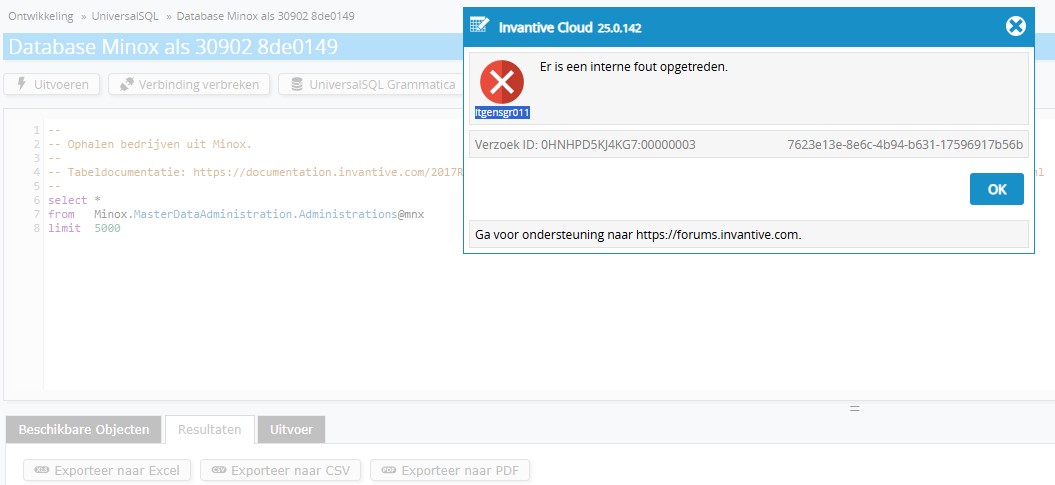Viewport: 1055px width, 485px height.
Task: Click Exporteer naar CSV button
Action: coord(280,470)
